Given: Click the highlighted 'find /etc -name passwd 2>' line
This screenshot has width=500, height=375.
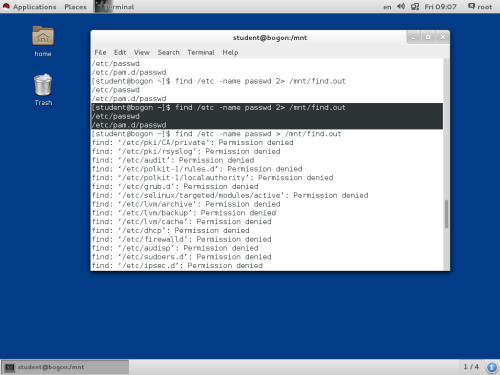Looking at the screenshot, I should click(x=219, y=108).
